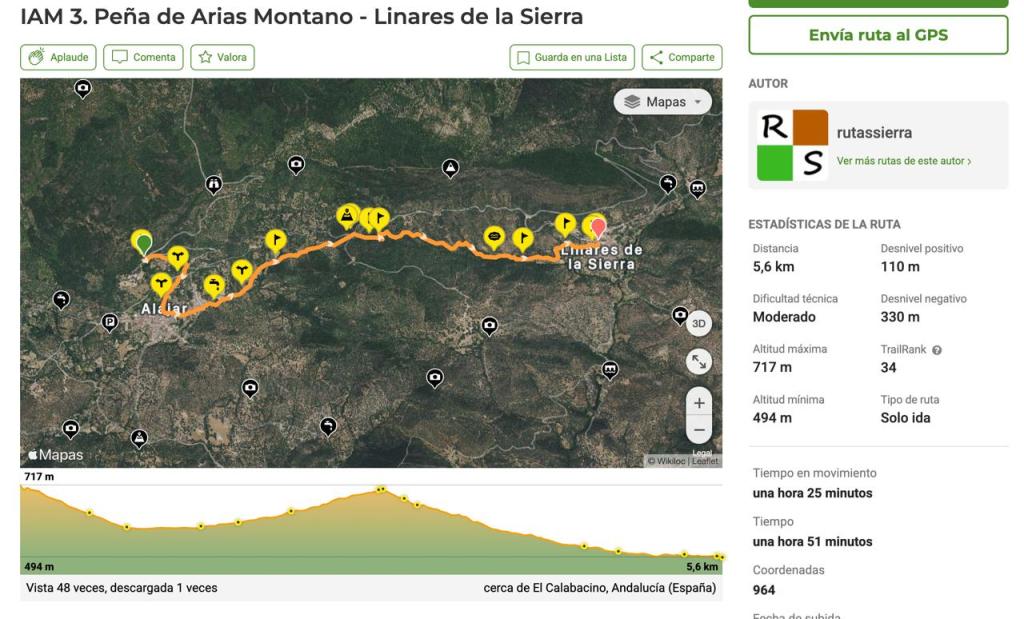This screenshot has height=619, width=1024.
Task: Open the Mapas layer dropdown
Action: 662,102
